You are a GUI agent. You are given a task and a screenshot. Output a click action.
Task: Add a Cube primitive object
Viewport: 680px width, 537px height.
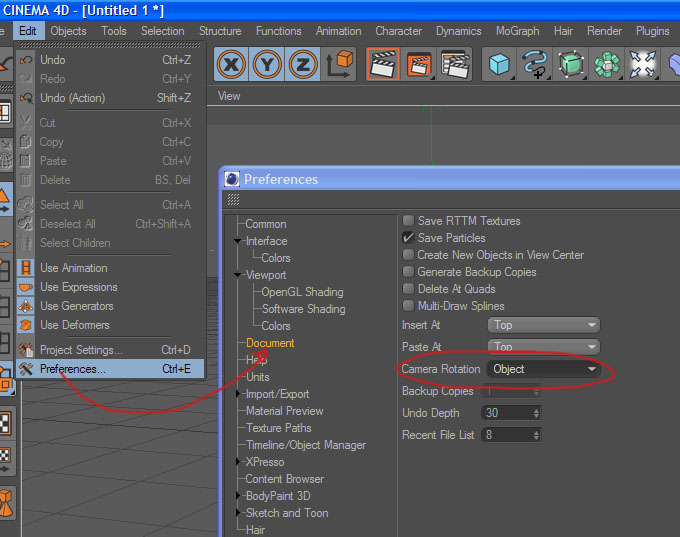pyautogui.click(x=499, y=65)
